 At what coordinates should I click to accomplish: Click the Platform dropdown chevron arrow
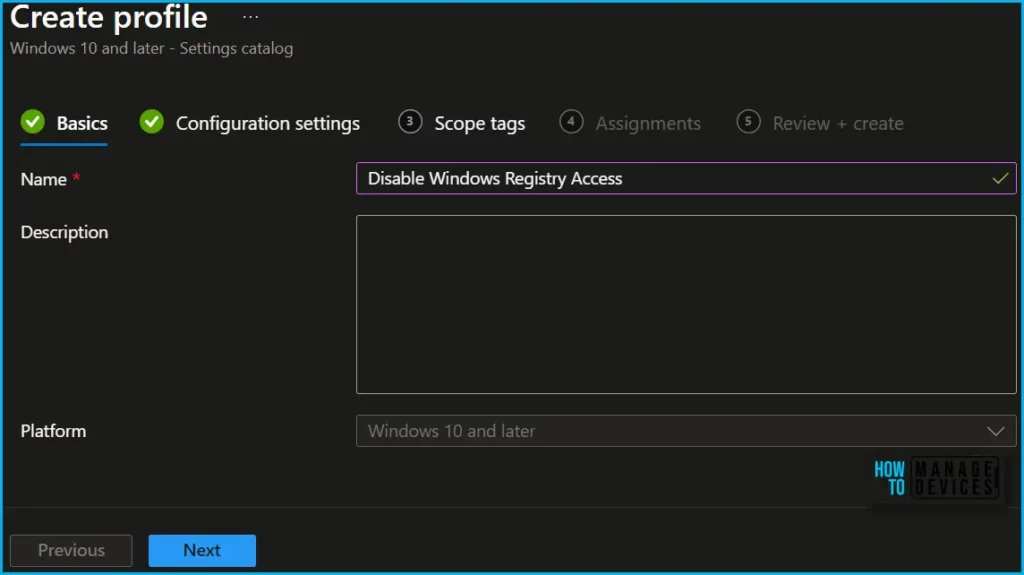(x=995, y=431)
